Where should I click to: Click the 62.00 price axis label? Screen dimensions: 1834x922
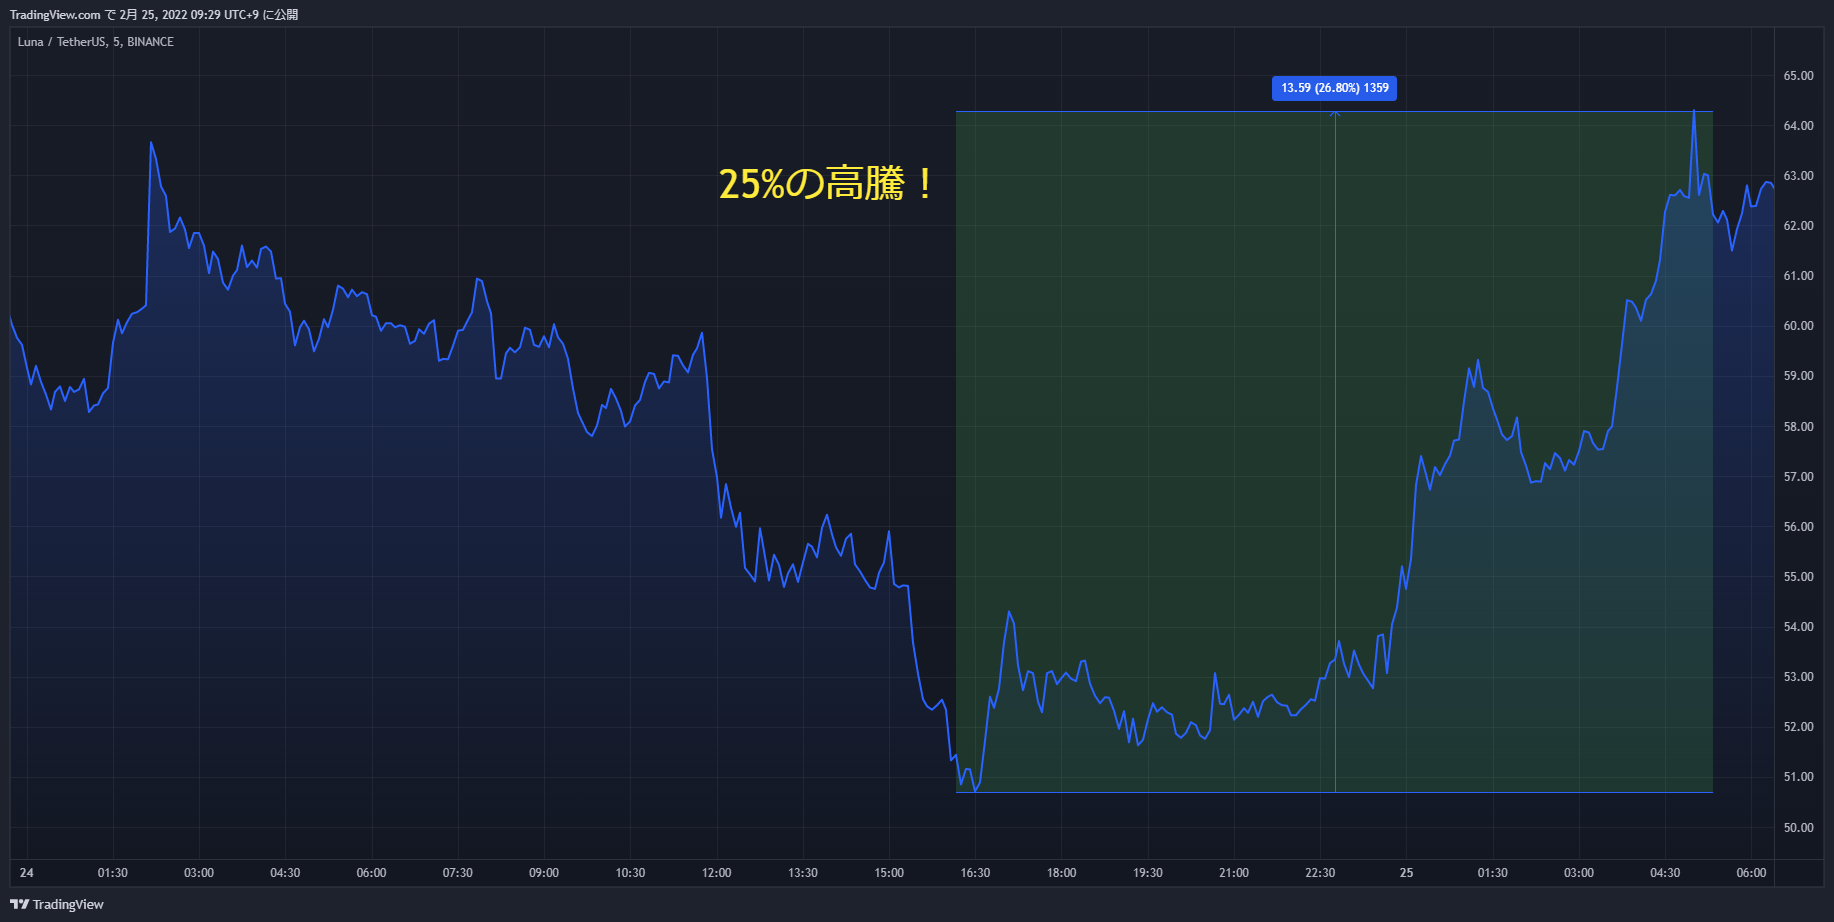(1798, 226)
